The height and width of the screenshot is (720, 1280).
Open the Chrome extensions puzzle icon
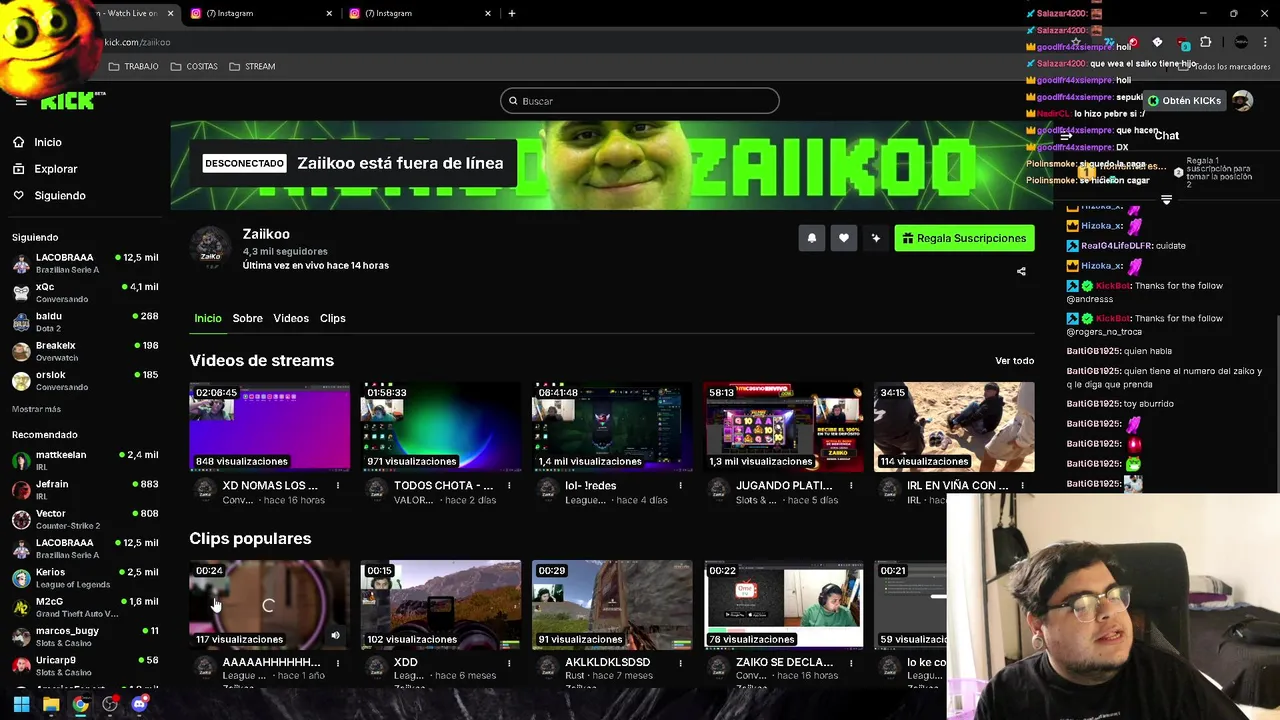coord(1205,42)
